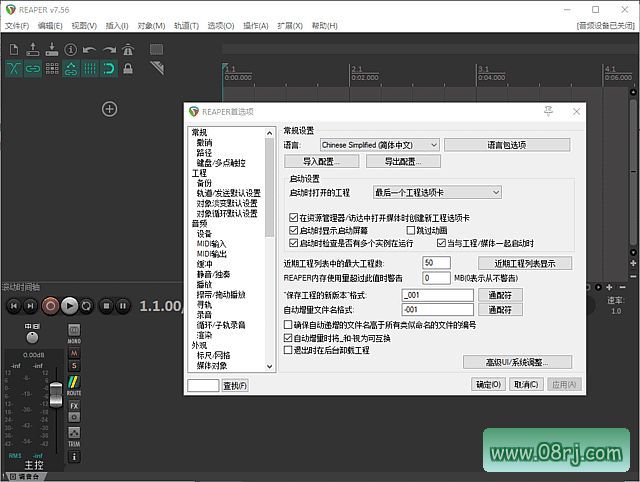The height and width of the screenshot is (482, 640).
Task: Toggle 退出时在后台卸载工程 checkbox
Action: point(288,350)
